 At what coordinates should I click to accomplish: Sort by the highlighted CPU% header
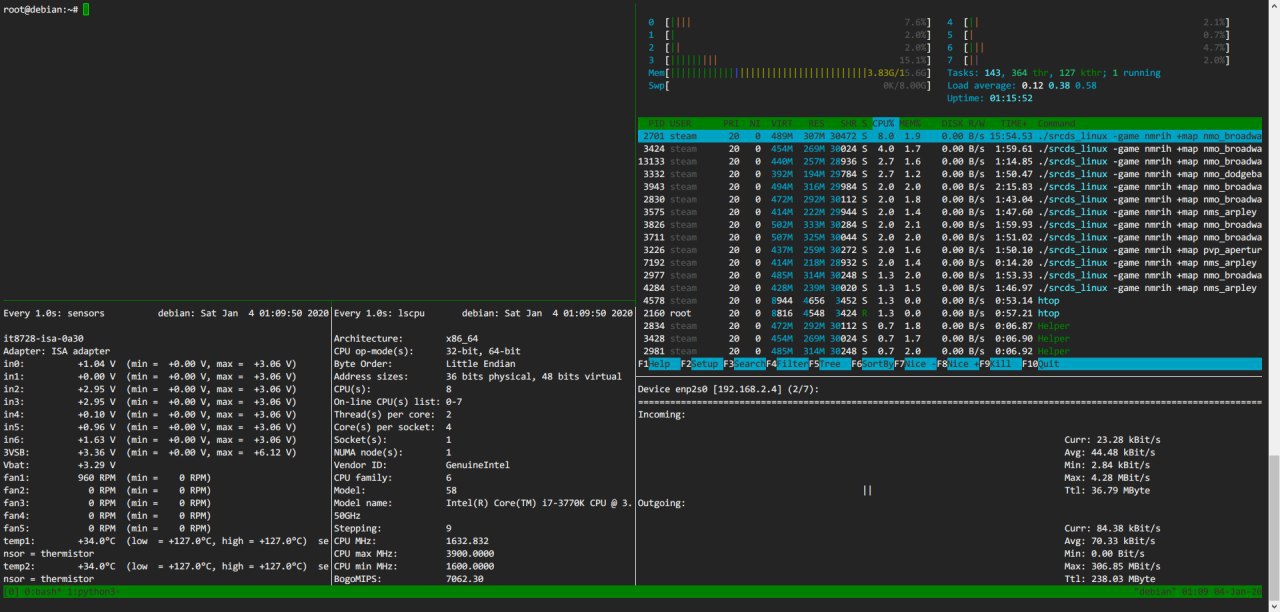click(x=884, y=123)
